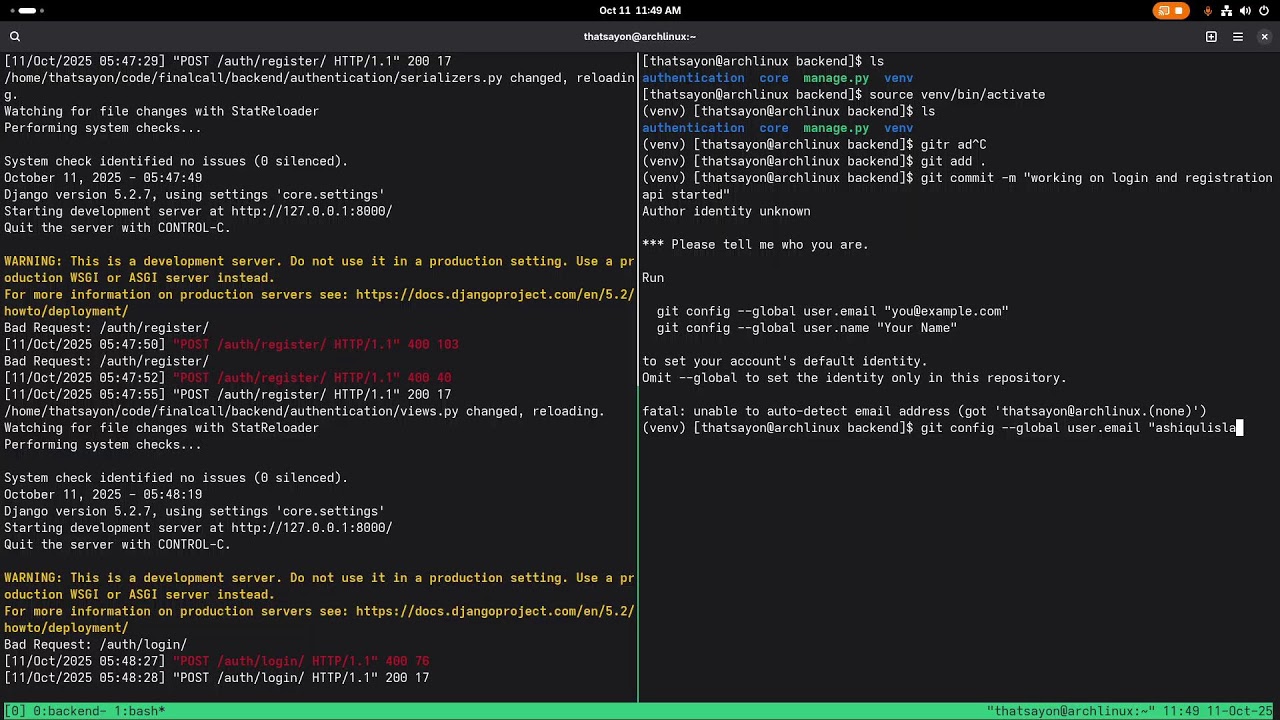Open the wired network indicator

pos(1227,11)
